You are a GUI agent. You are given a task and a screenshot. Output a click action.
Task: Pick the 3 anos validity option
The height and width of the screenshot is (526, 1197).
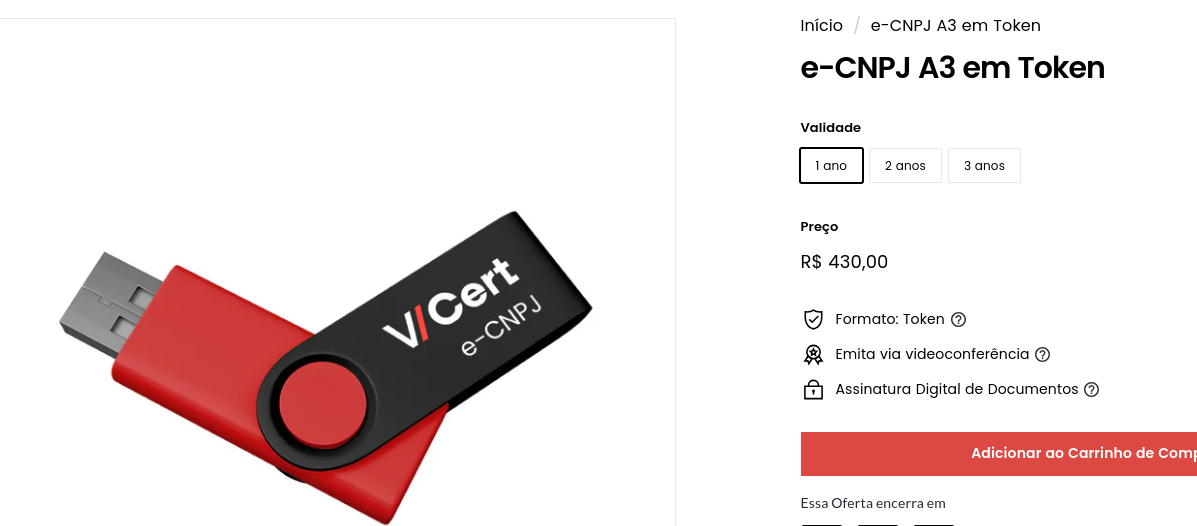pos(984,166)
